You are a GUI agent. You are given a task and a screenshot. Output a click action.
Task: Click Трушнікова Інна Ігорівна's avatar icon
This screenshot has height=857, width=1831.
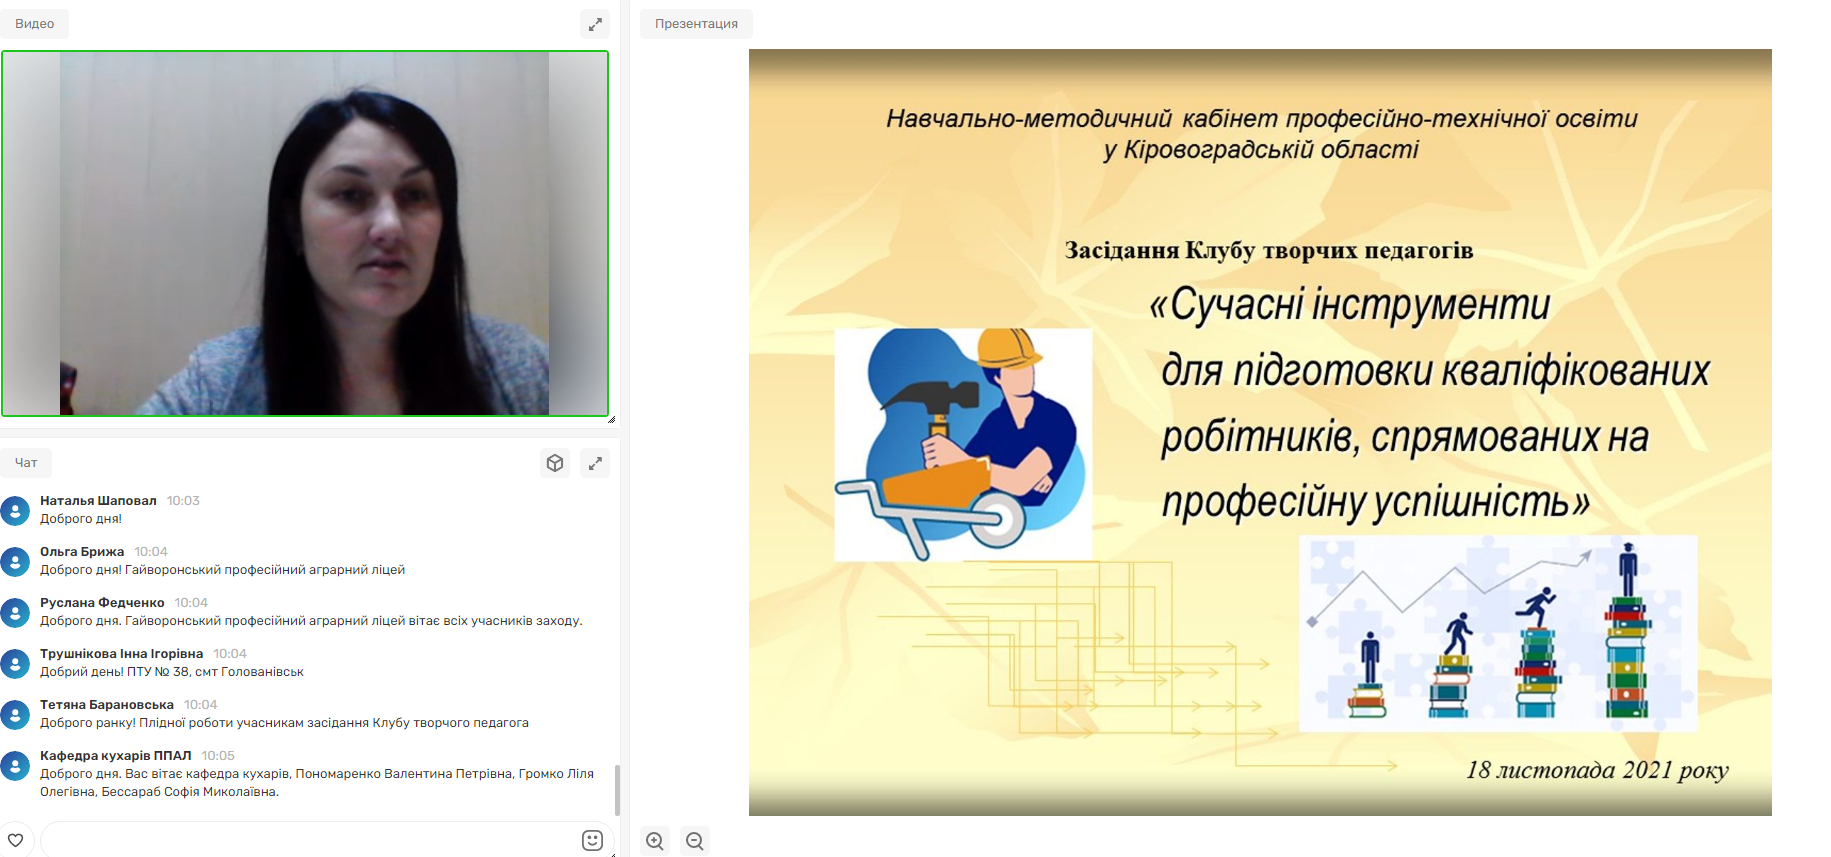pos(15,664)
